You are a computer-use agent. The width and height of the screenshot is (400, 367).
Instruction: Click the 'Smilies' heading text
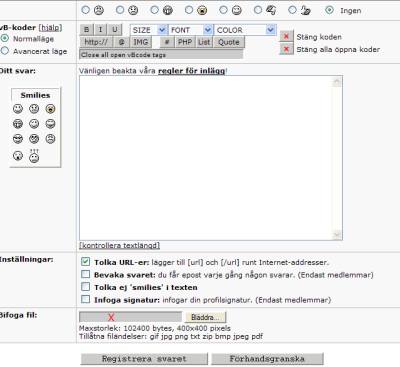[35, 95]
